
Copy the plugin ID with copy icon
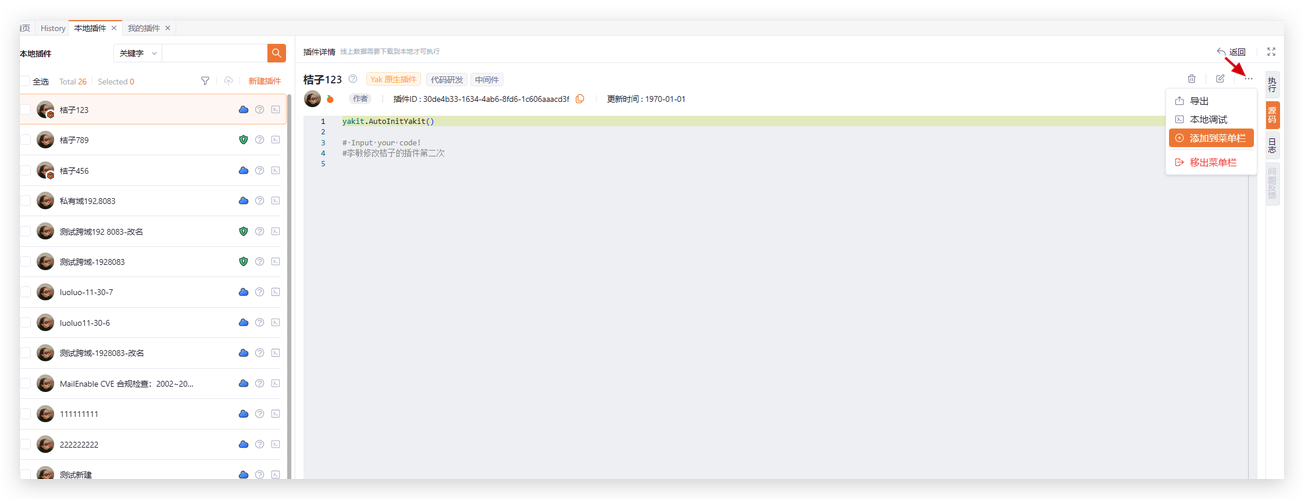coord(580,99)
